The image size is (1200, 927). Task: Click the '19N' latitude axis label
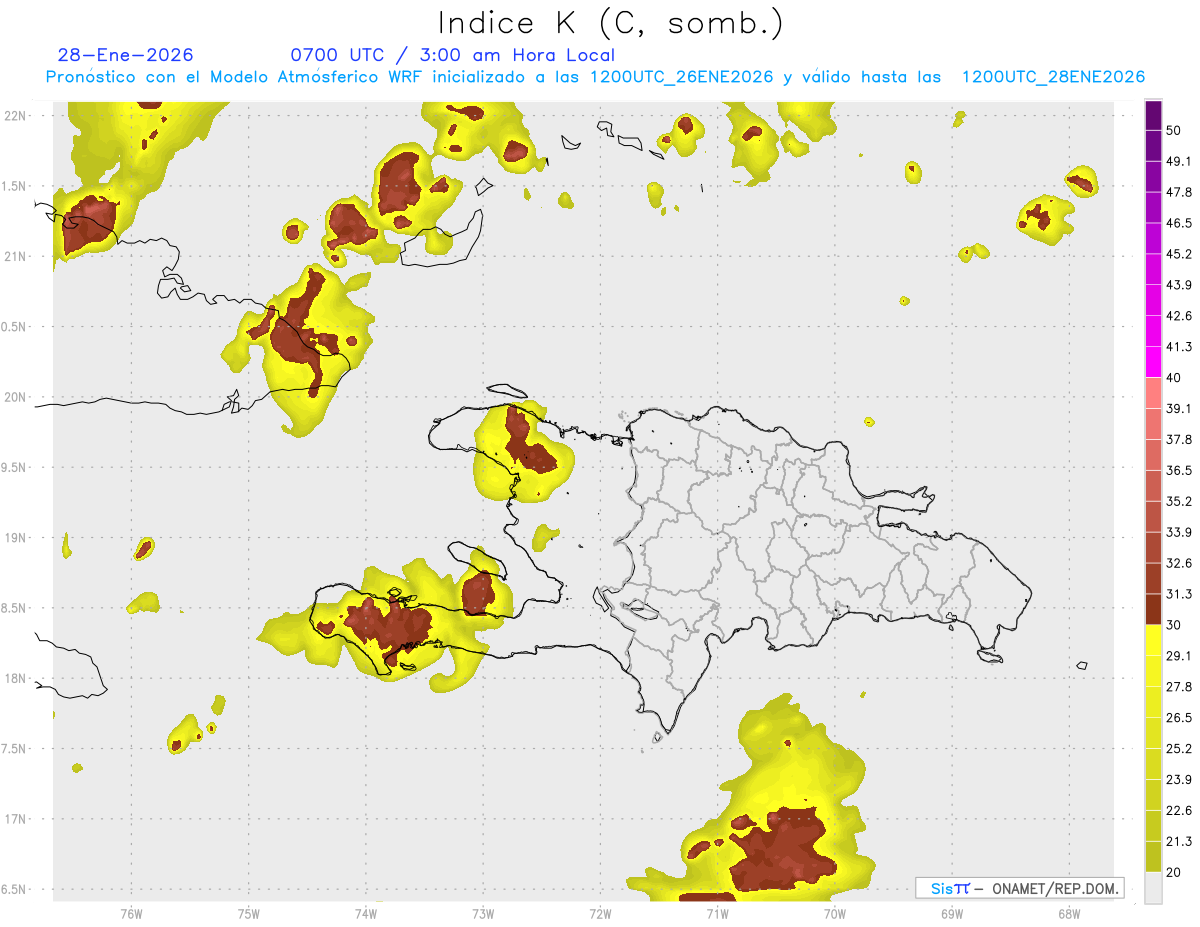[16, 537]
